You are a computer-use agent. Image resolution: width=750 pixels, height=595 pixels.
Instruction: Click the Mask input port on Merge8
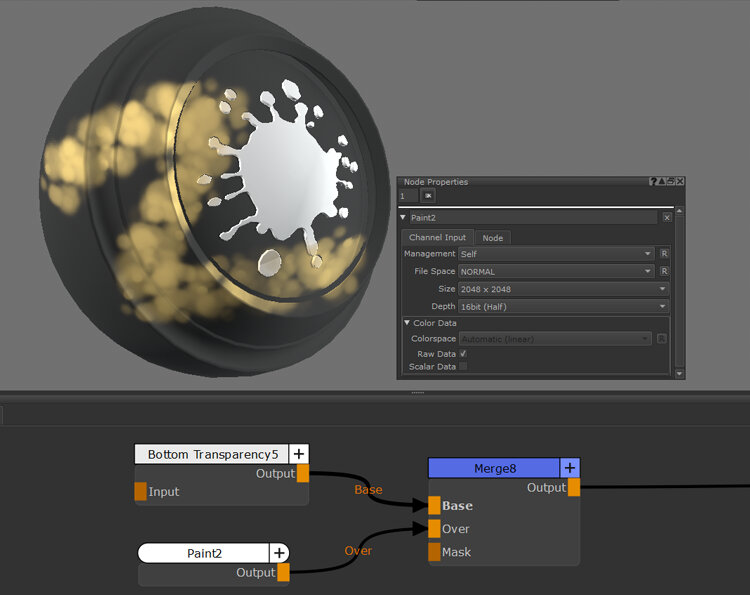pos(435,552)
